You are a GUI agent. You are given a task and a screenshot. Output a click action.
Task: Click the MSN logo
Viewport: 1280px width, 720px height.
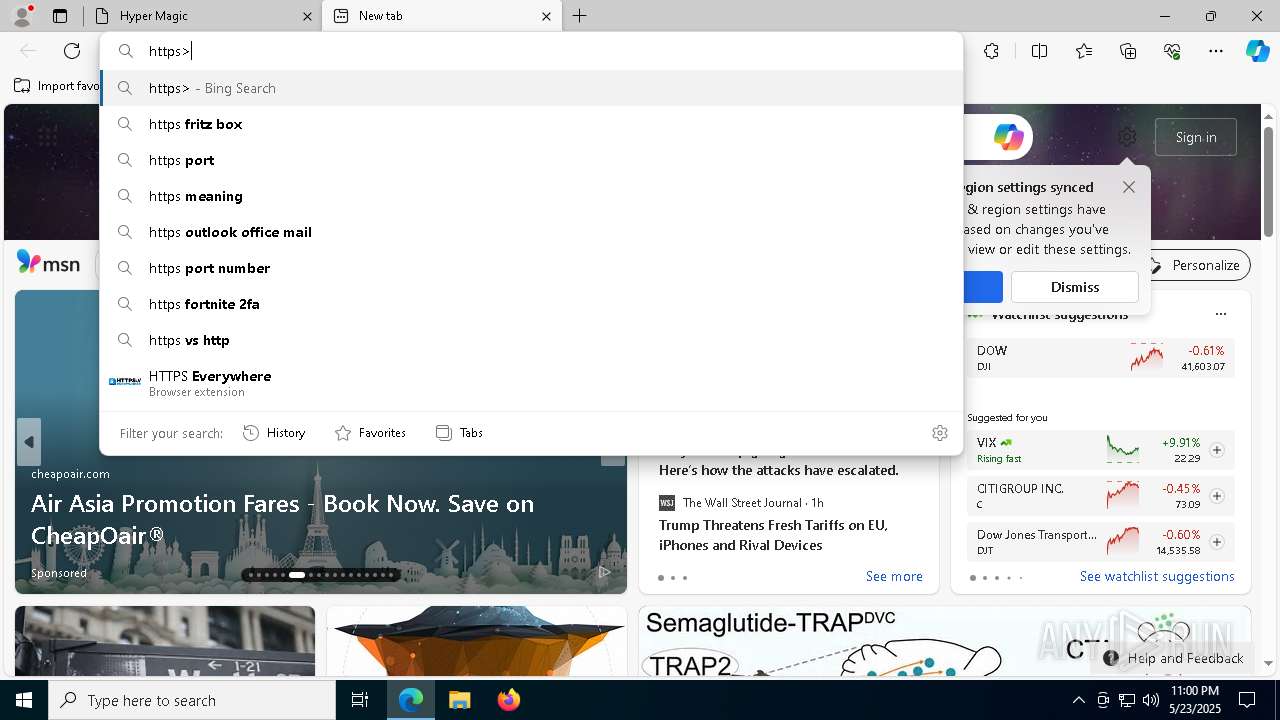coord(48,264)
